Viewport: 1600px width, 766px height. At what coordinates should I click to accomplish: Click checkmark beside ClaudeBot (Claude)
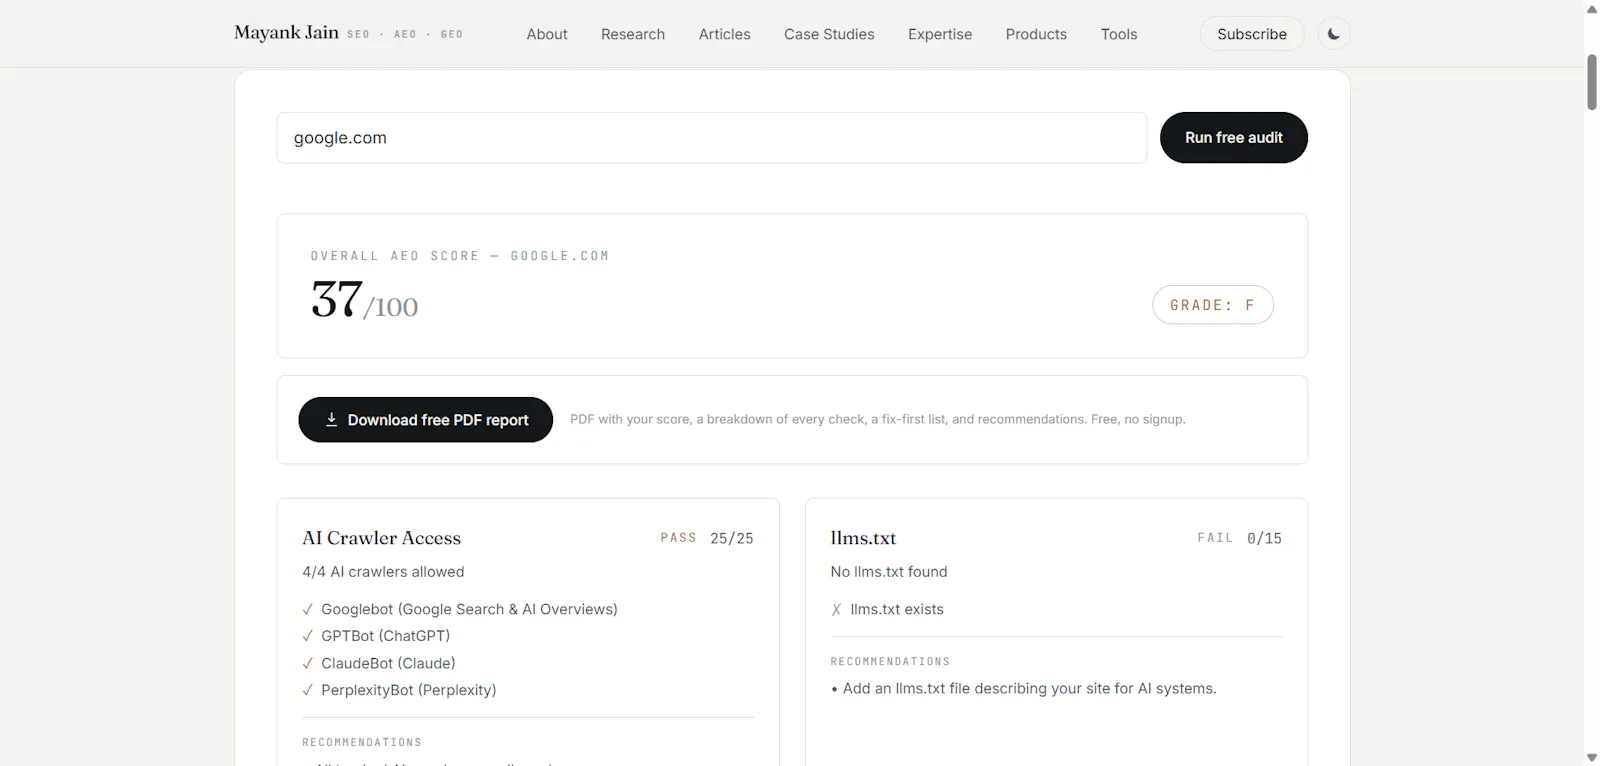[308, 663]
